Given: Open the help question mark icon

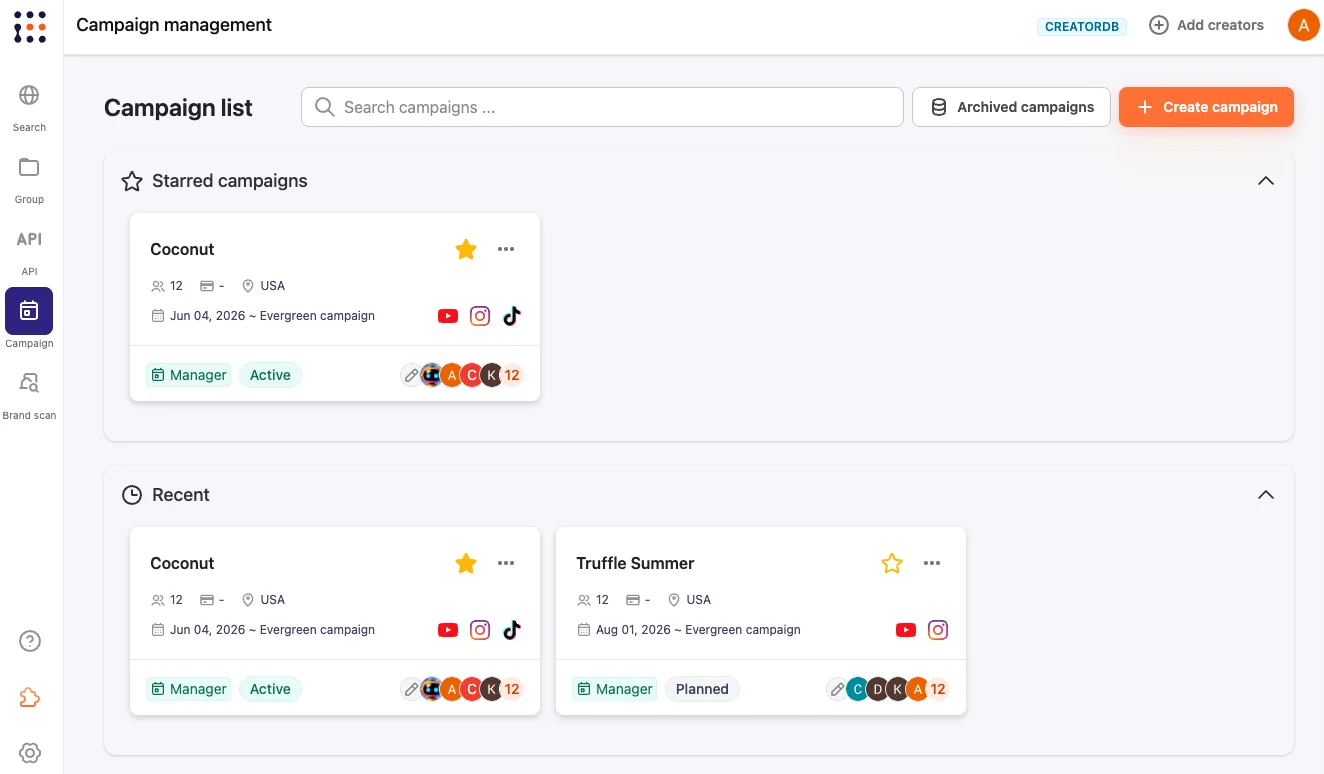Looking at the screenshot, I should [30, 641].
